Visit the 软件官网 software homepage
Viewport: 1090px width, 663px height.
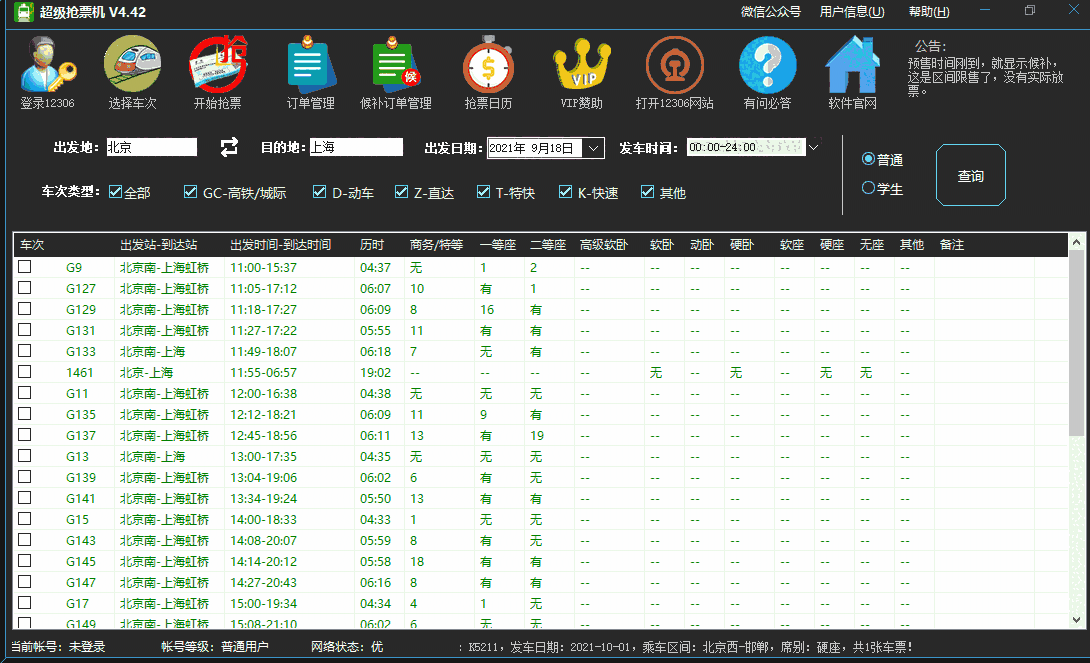[852, 70]
